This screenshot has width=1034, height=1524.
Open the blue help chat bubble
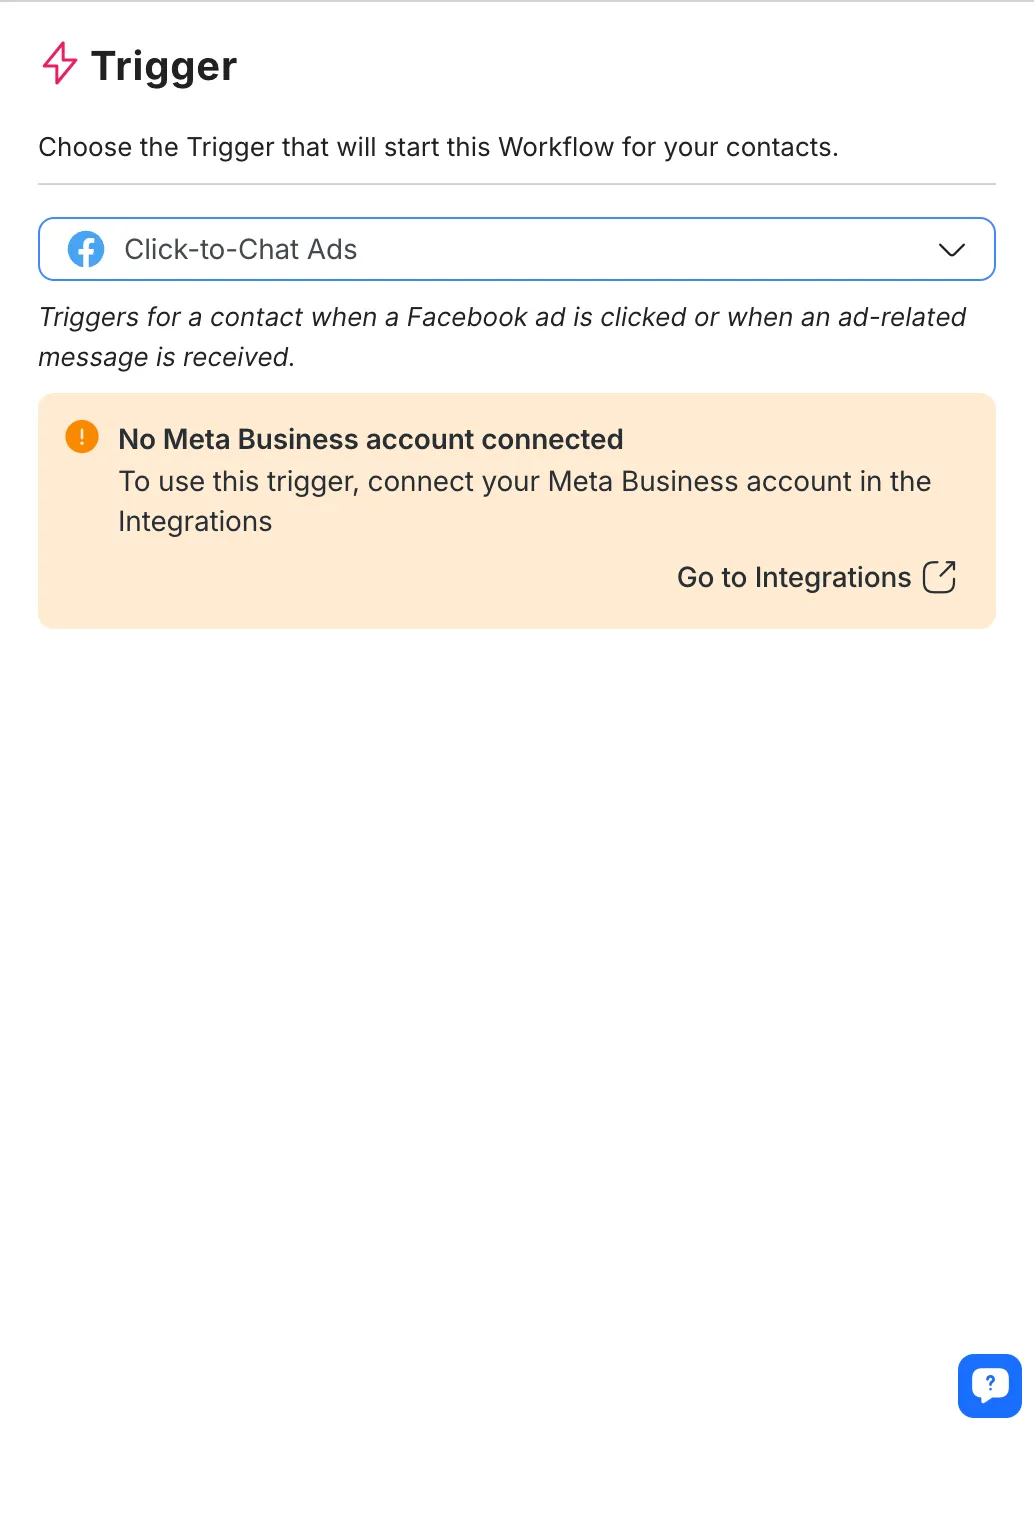pos(989,1386)
